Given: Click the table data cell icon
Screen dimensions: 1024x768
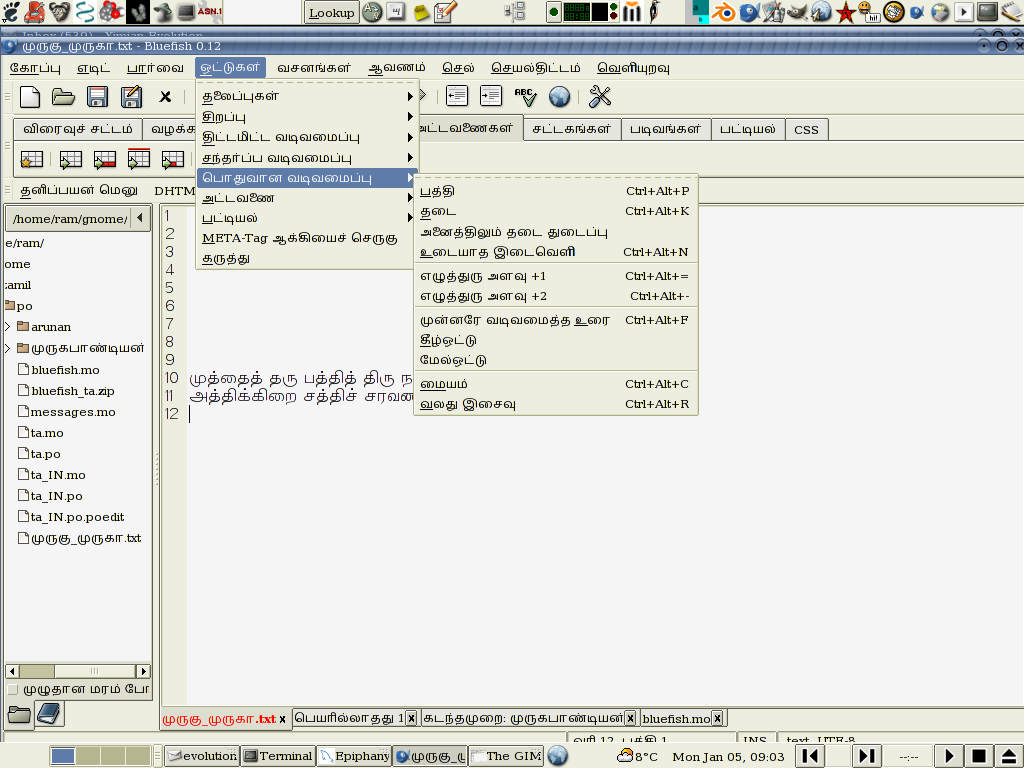Looking at the screenshot, I should tap(172, 159).
